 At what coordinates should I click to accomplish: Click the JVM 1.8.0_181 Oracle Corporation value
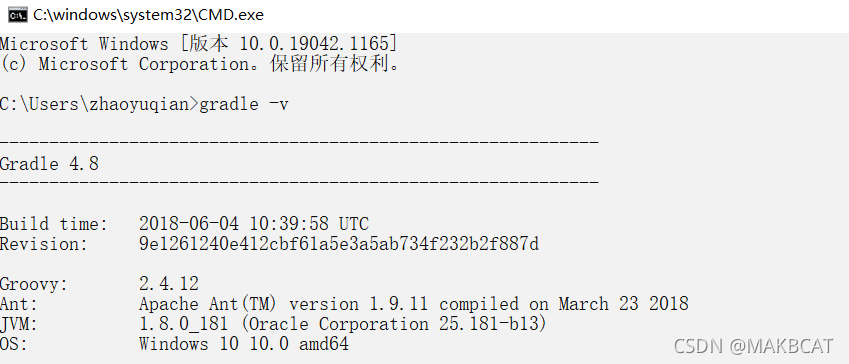tap(343, 324)
